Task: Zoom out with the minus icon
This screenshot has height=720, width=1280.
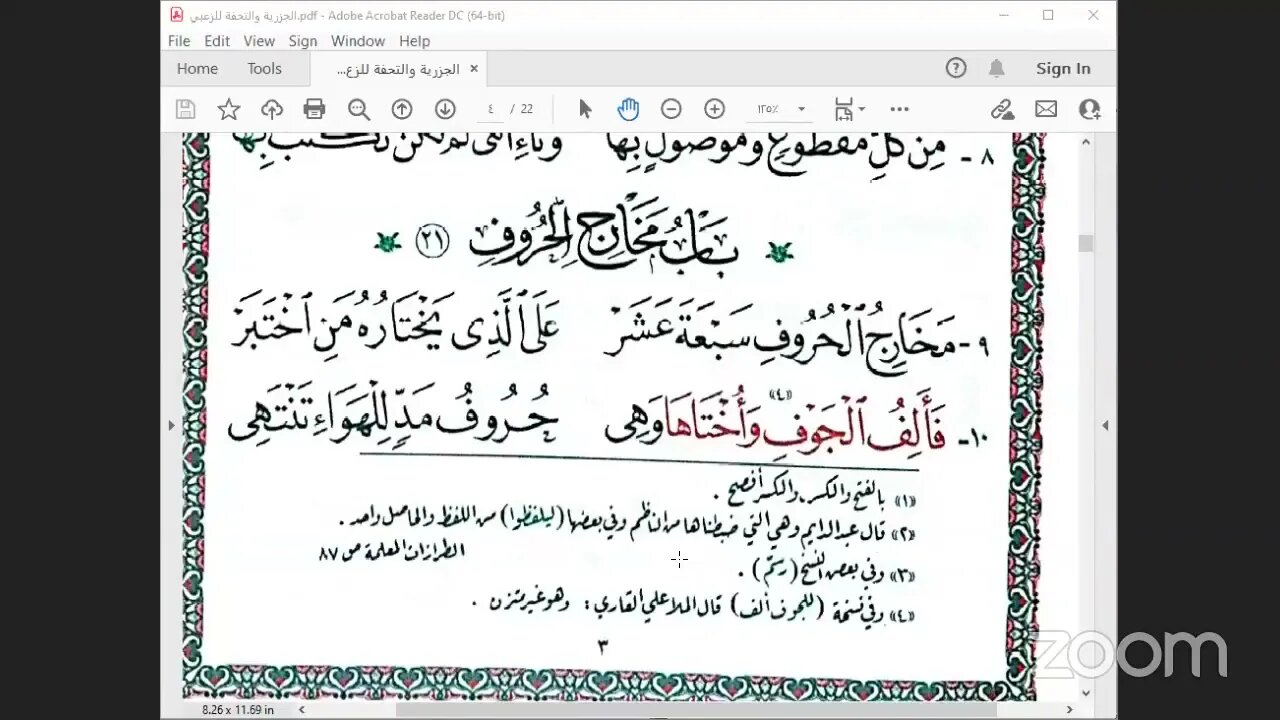Action: click(672, 110)
